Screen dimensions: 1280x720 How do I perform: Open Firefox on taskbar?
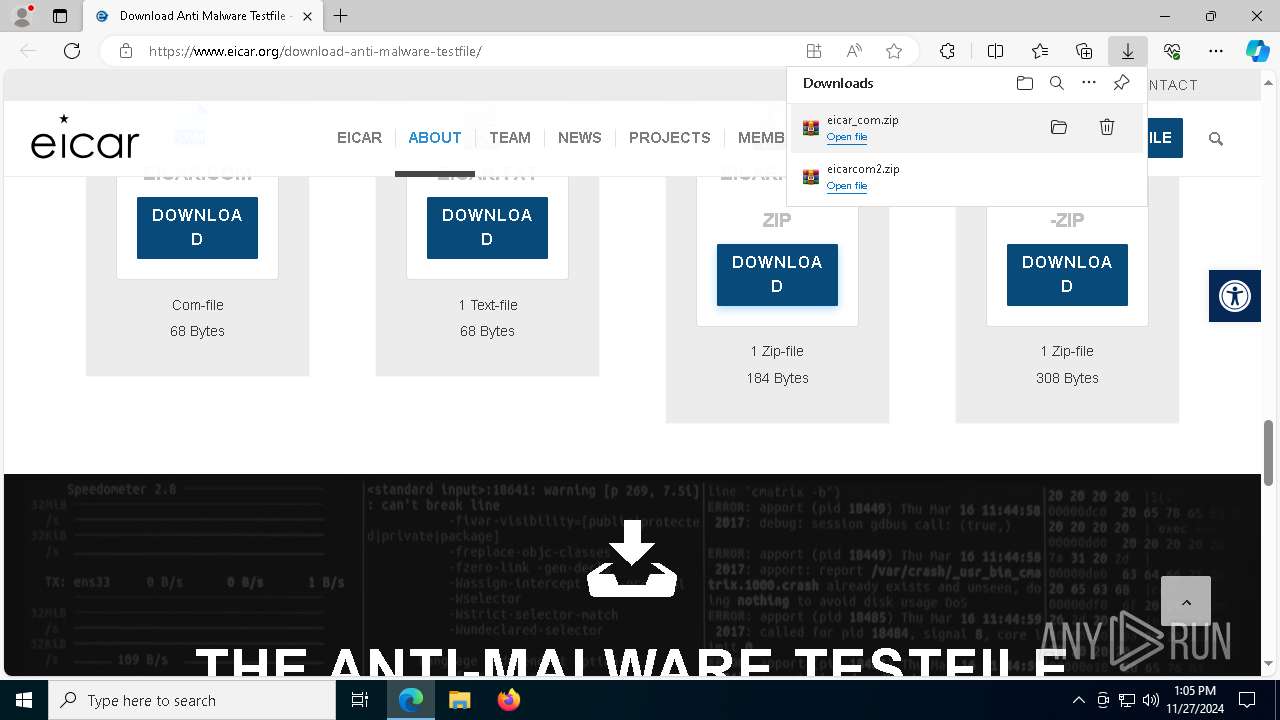pyautogui.click(x=508, y=700)
